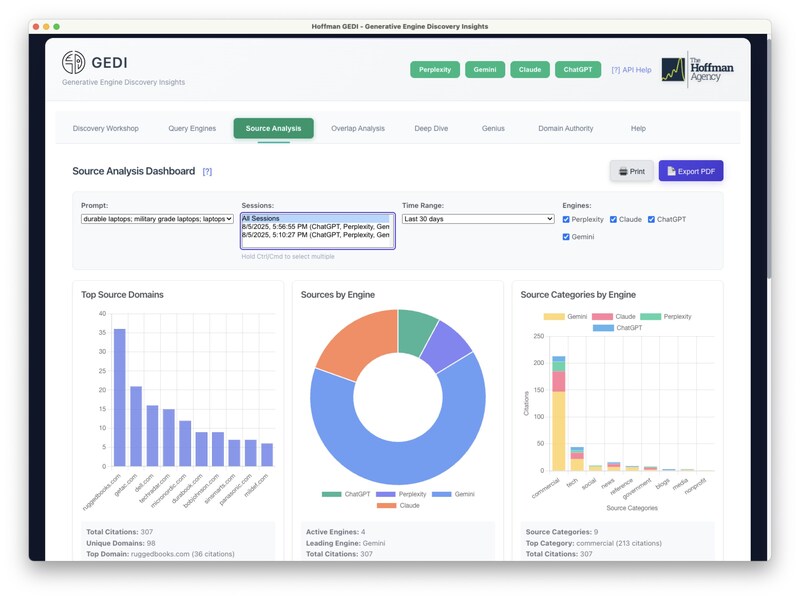The width and height of the screenshot is (800, 599).
Task: Click the macOS window minimize button
Action: tap(46, 27)
